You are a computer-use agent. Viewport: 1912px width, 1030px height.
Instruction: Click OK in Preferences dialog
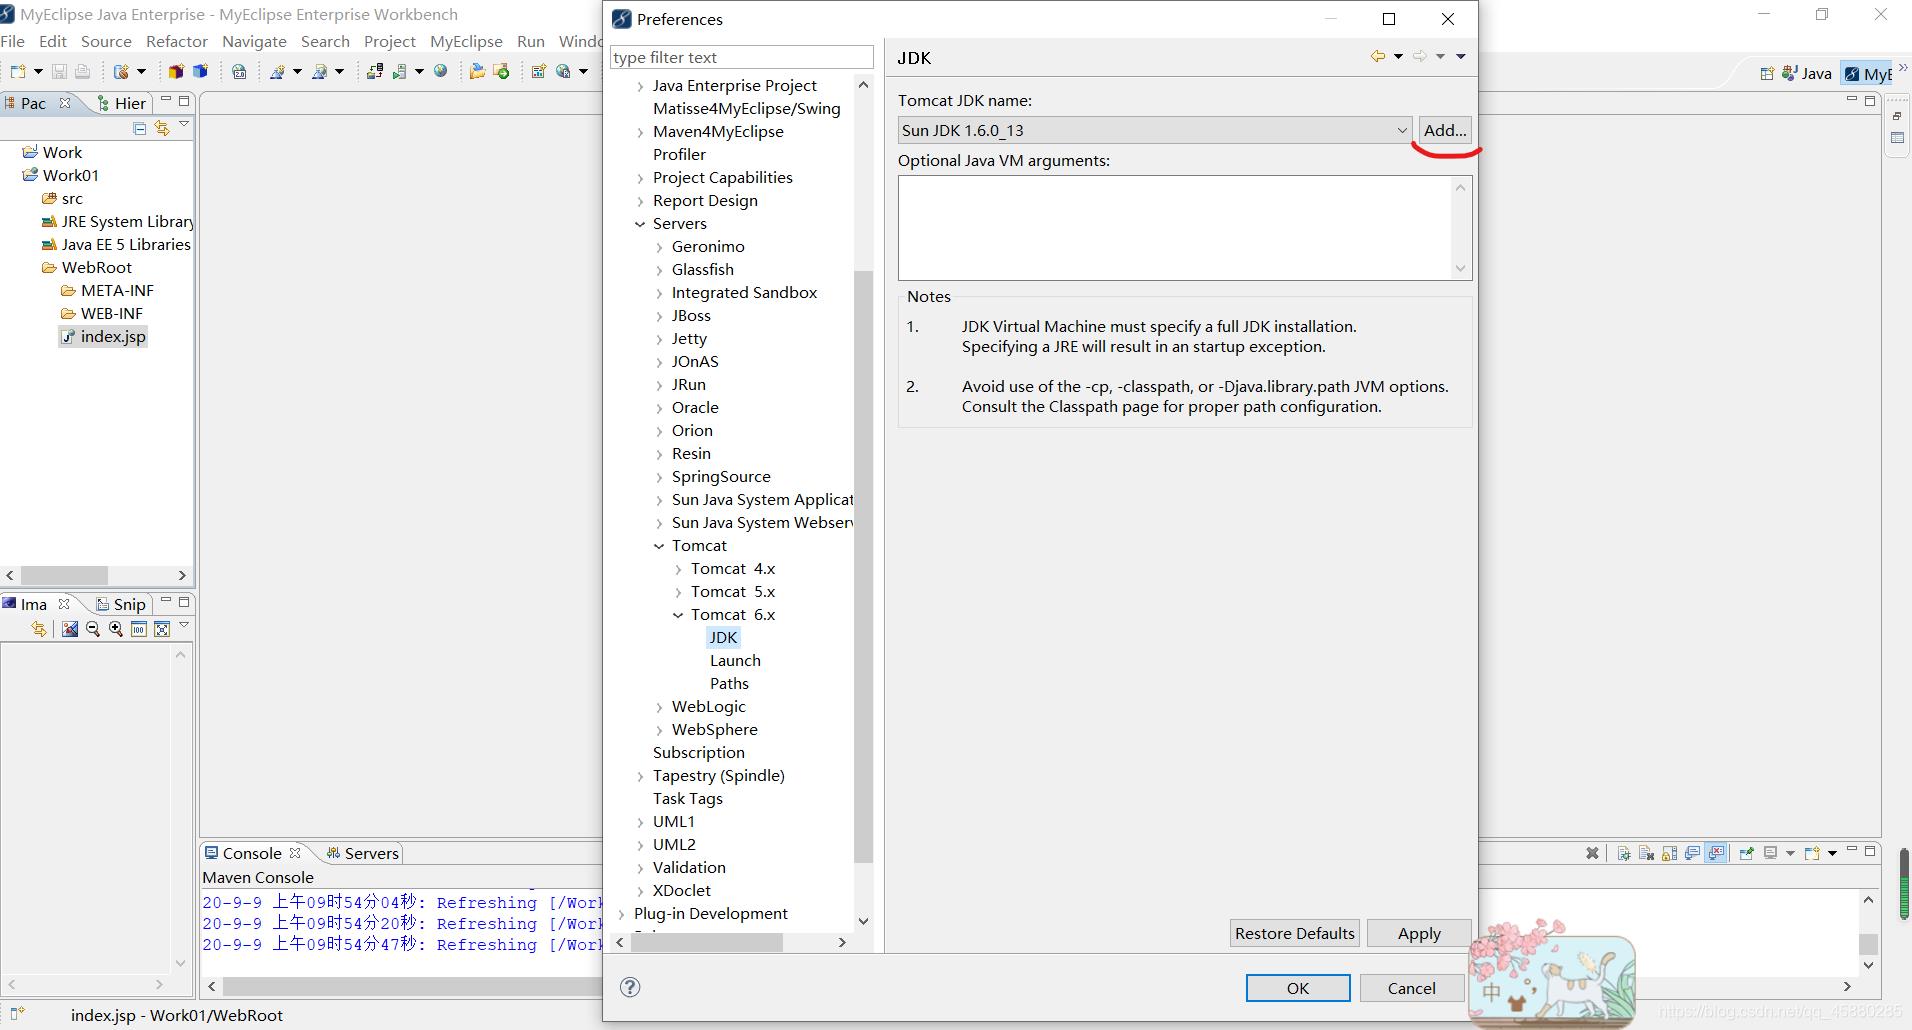[1298, 988]
